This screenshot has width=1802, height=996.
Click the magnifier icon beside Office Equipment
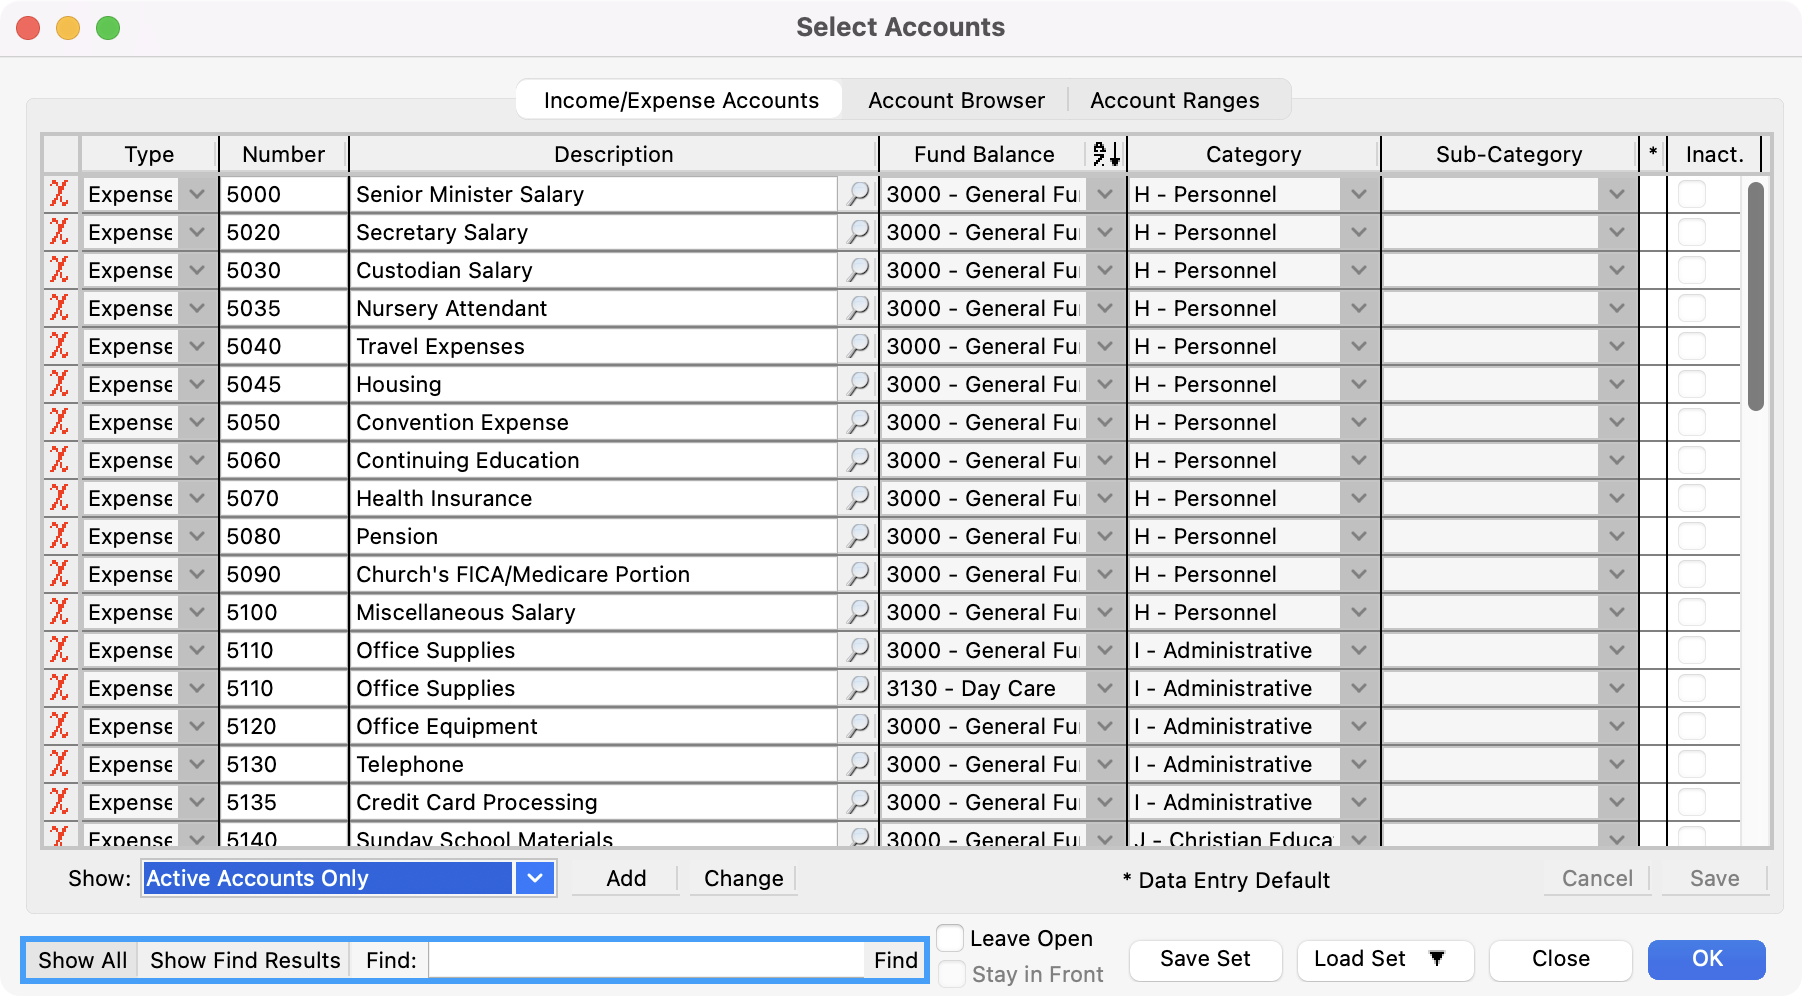coord(858,726)
